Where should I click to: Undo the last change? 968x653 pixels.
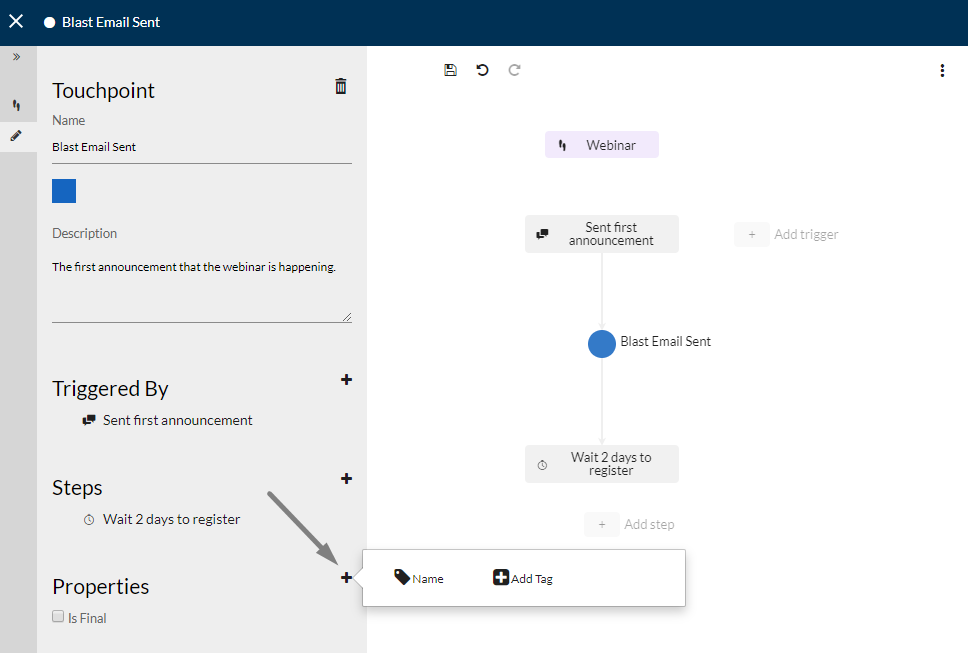[x=483, y=70]
